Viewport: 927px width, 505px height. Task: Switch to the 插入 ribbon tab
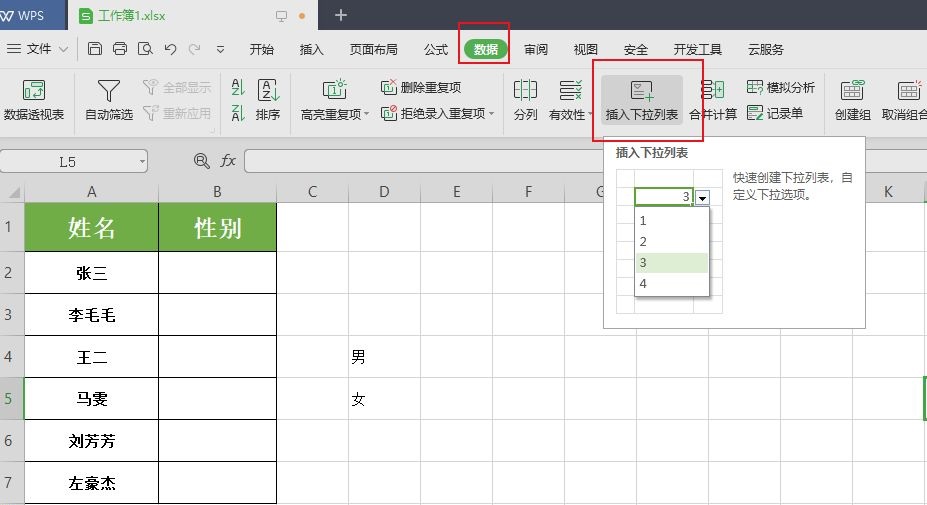(312, 49)
